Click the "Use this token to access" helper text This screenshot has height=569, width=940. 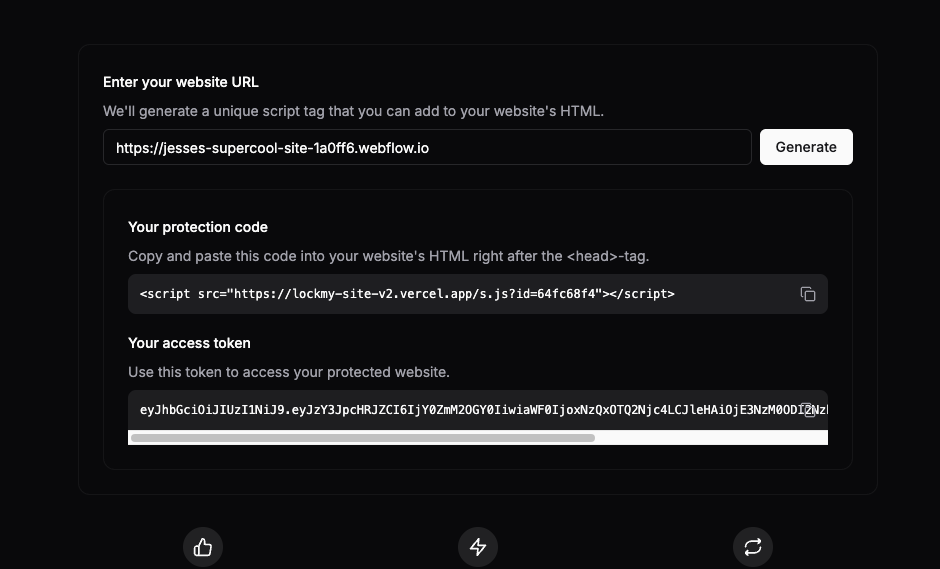tap(289, 372)
